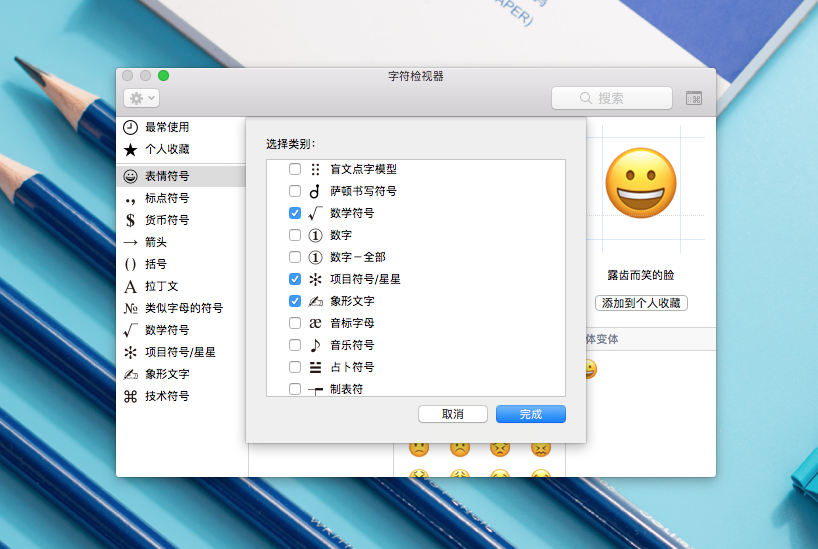Uncheck 项目符号/星星 in the category list
This screenshot has width=818, height=549.
[x=295, y=279]
